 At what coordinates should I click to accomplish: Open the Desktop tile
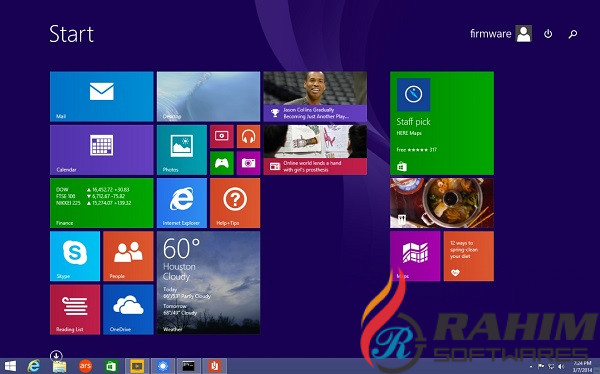point(208,96)
